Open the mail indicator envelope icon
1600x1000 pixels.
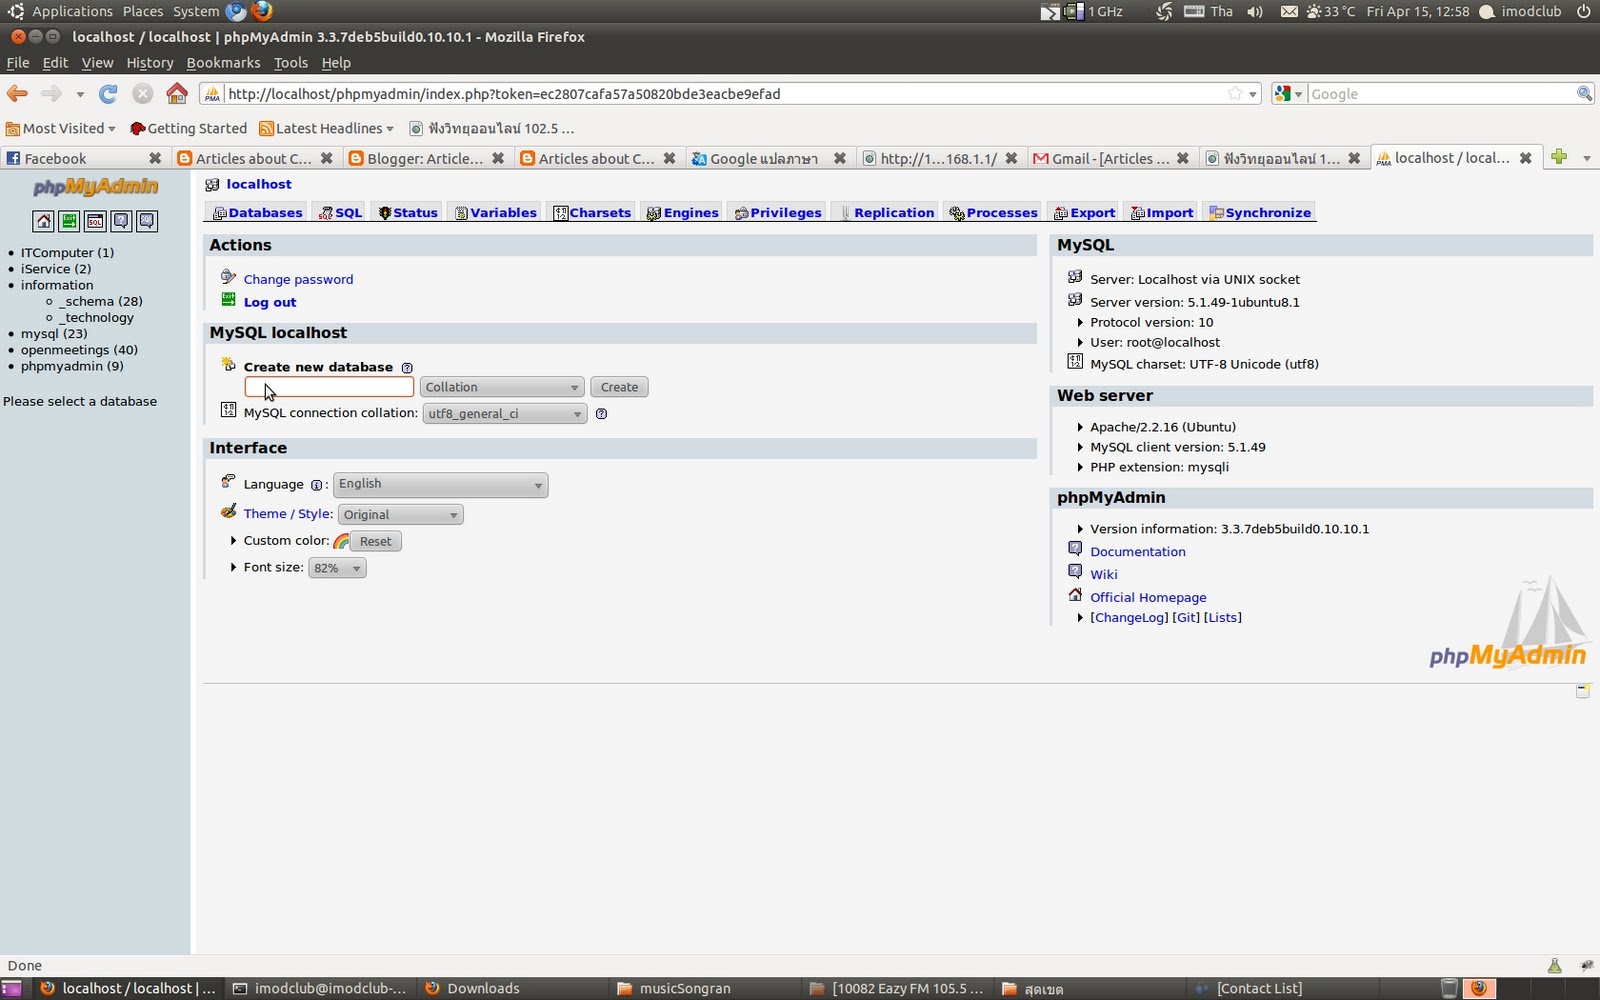click(1289, 11)
